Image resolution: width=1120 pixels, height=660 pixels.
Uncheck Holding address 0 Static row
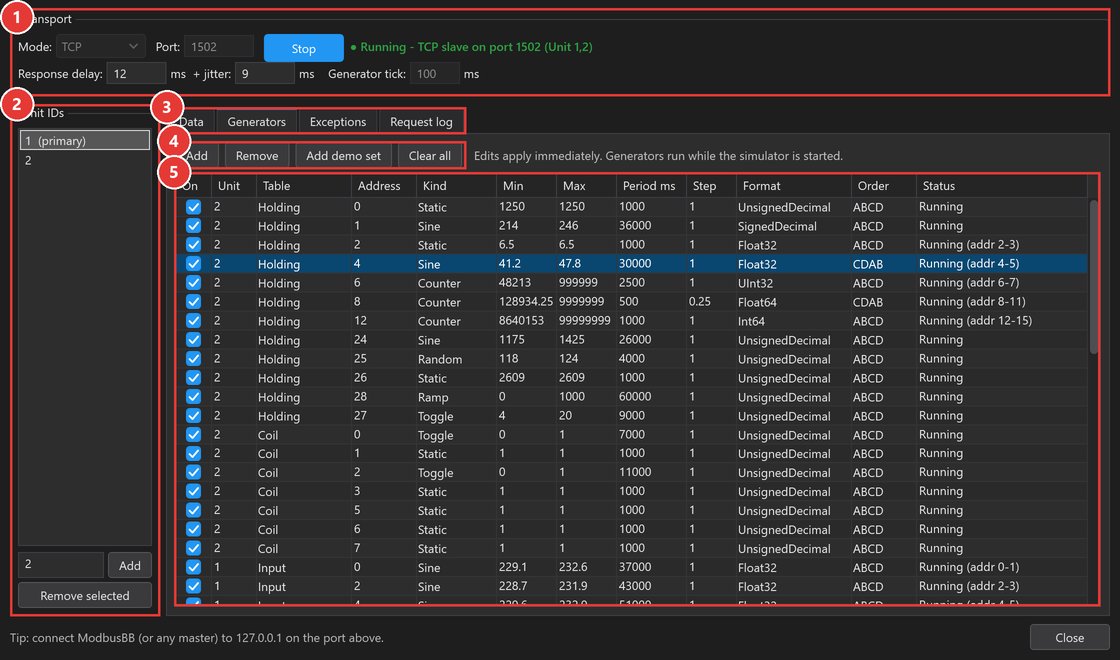pos(194,207)
